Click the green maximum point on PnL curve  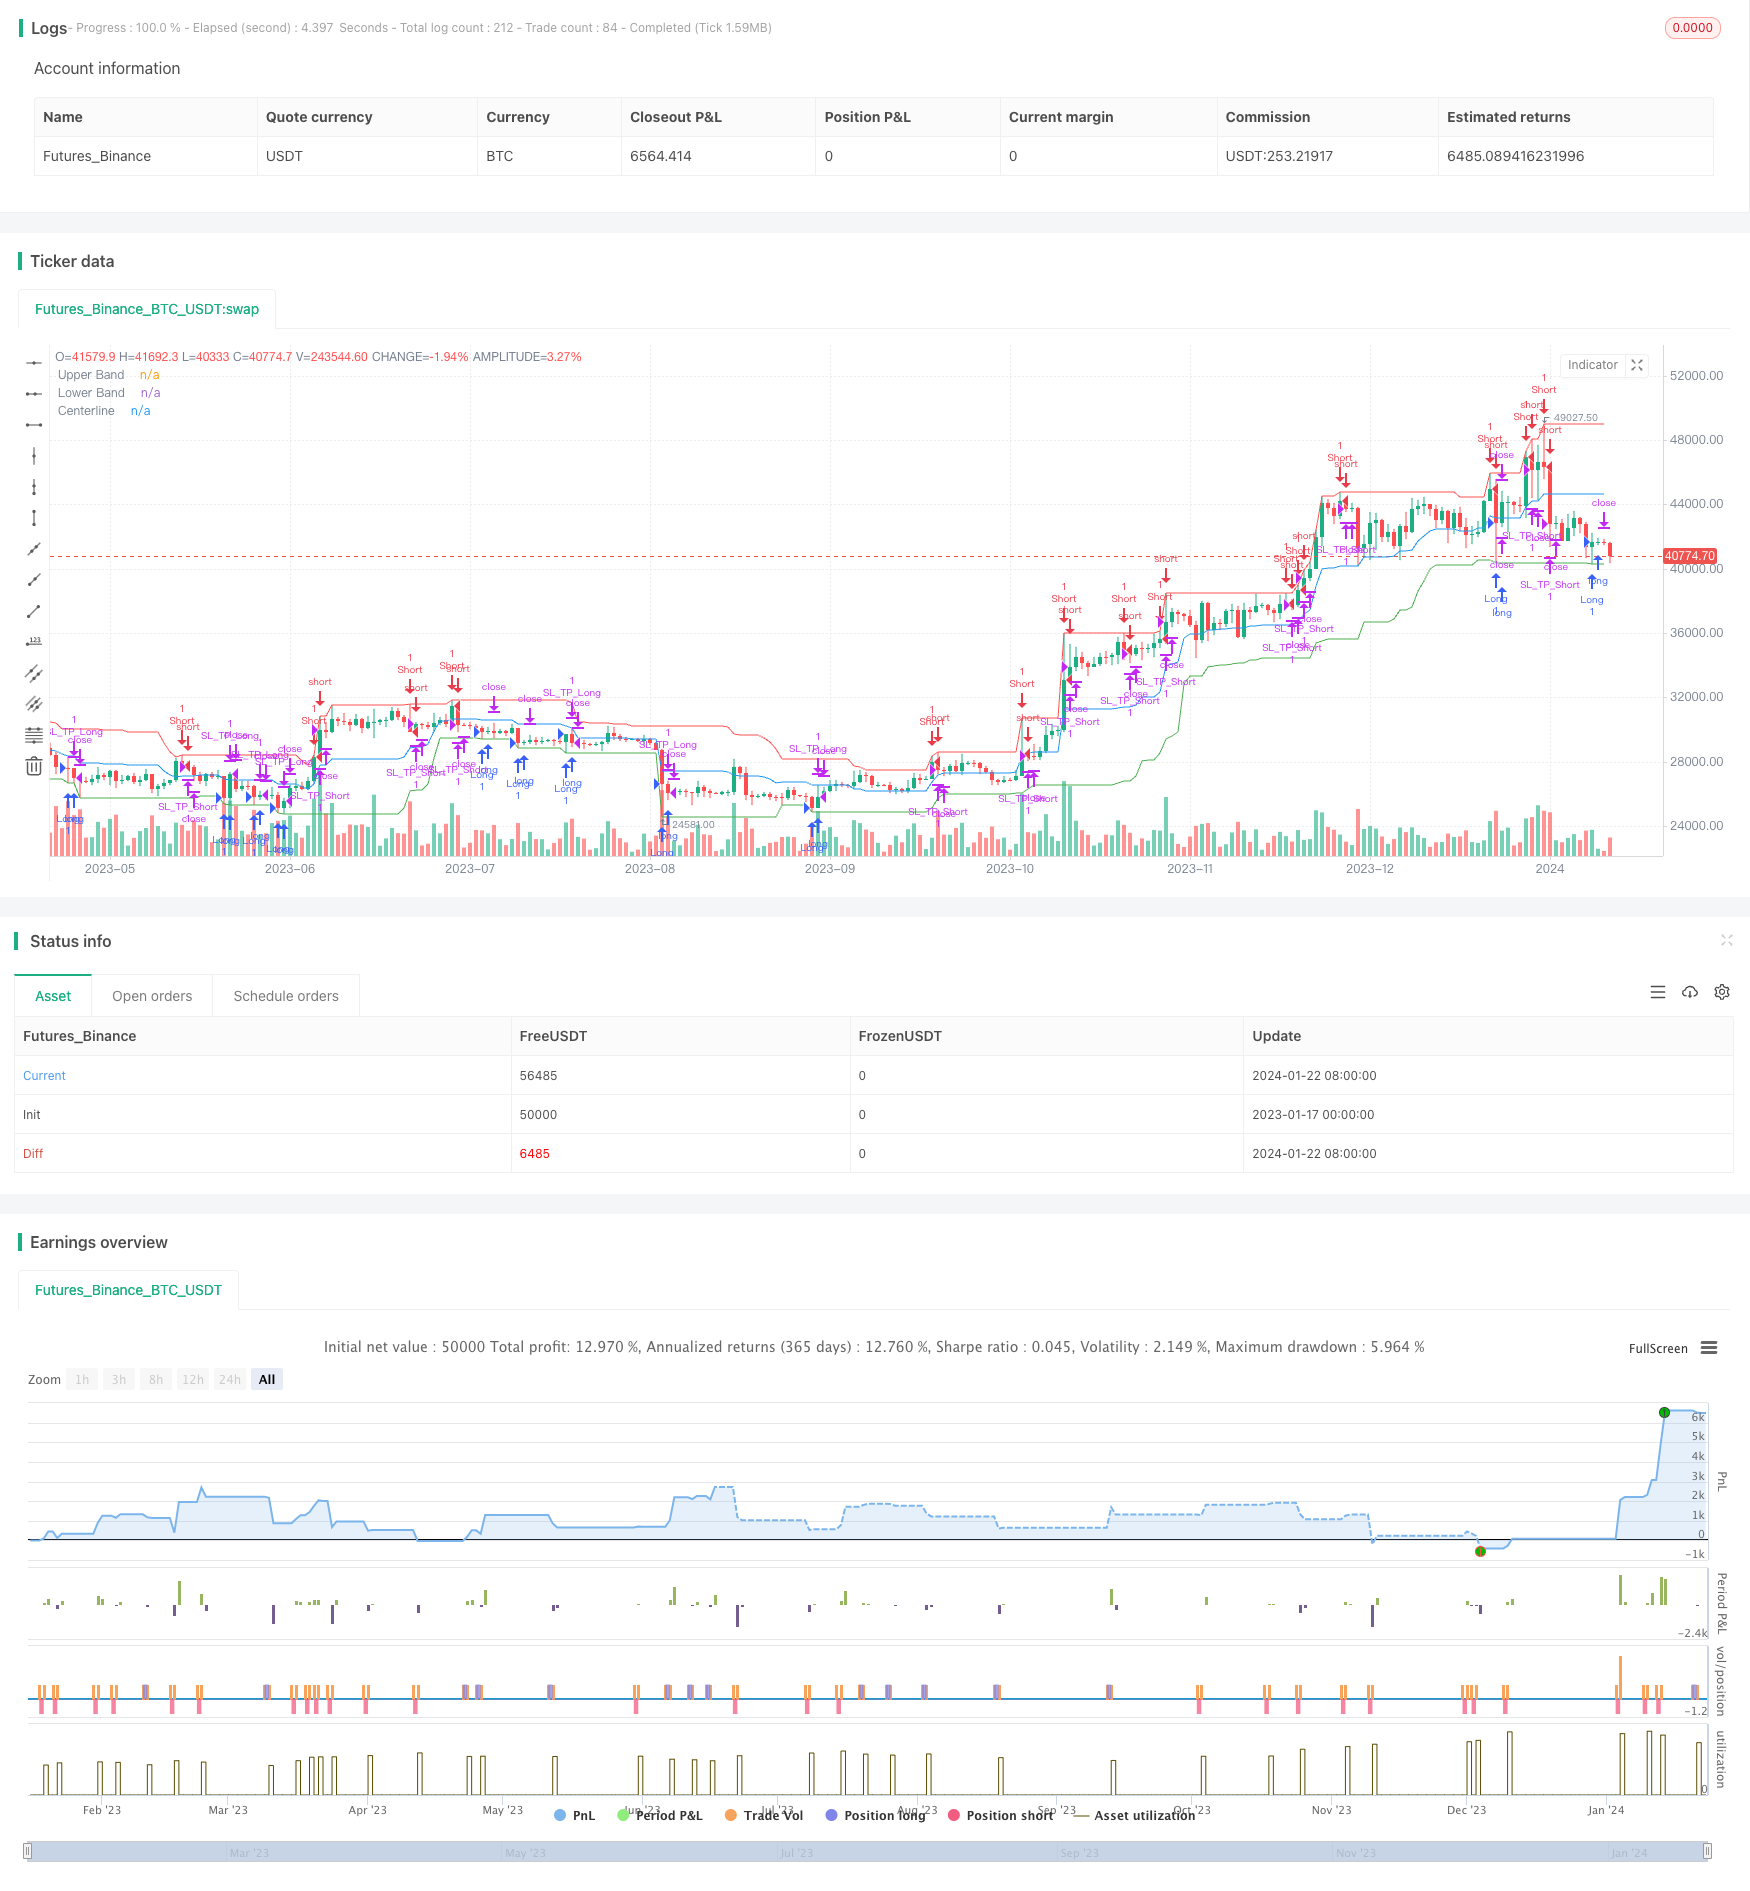point(1664,1412)
